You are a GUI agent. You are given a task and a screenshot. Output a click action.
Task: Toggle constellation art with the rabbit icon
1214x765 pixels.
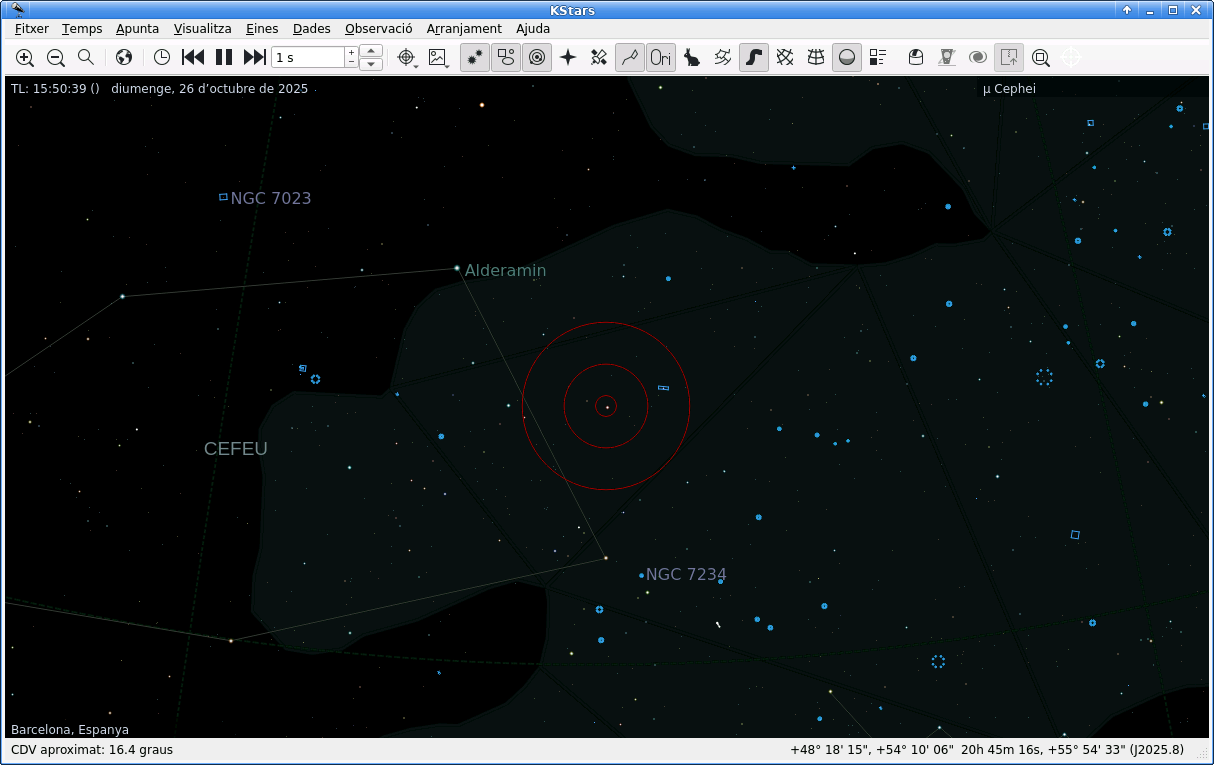pos(691,57)
